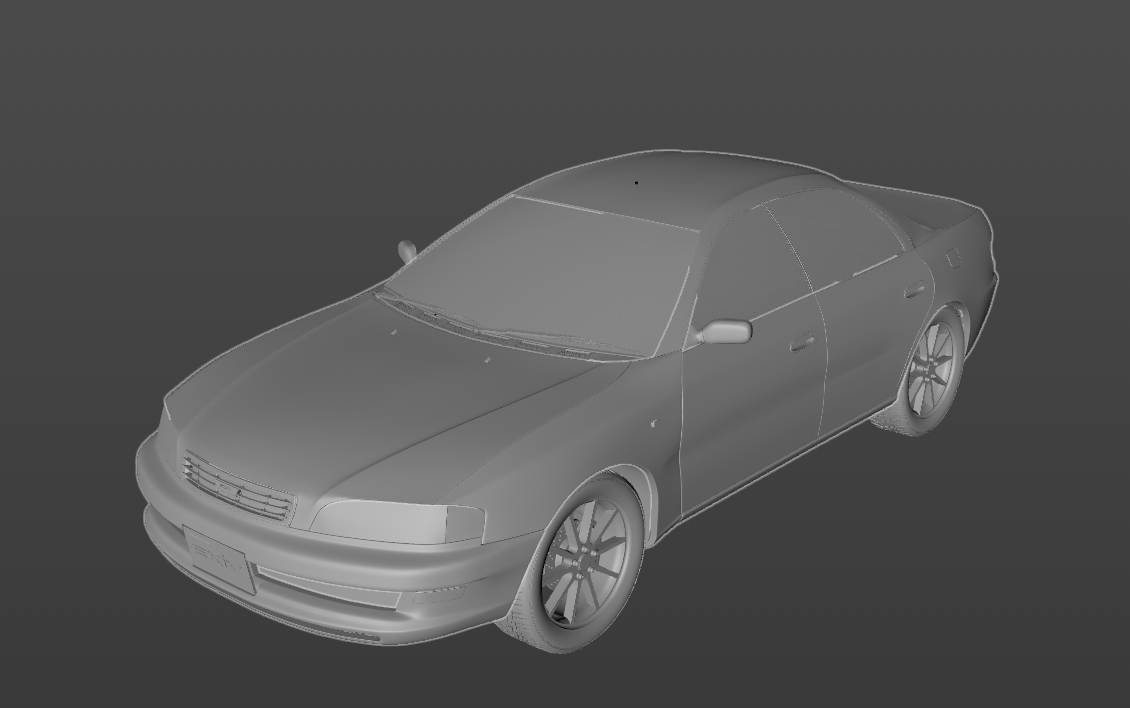Select the near-side door mirror
This screenshot has height=708, width=1130.
pos(724,332)
